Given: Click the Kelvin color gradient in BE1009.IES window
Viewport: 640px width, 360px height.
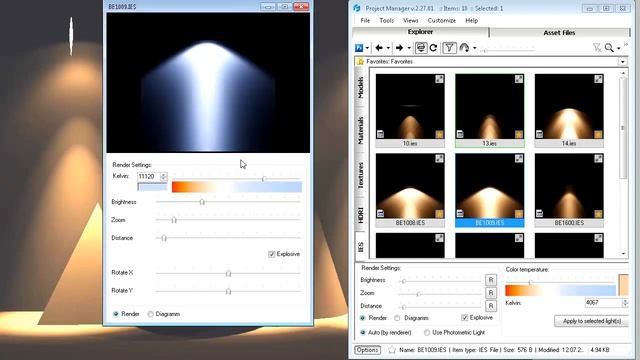Looking at the screenshot, I should click(x=237, y=187).
